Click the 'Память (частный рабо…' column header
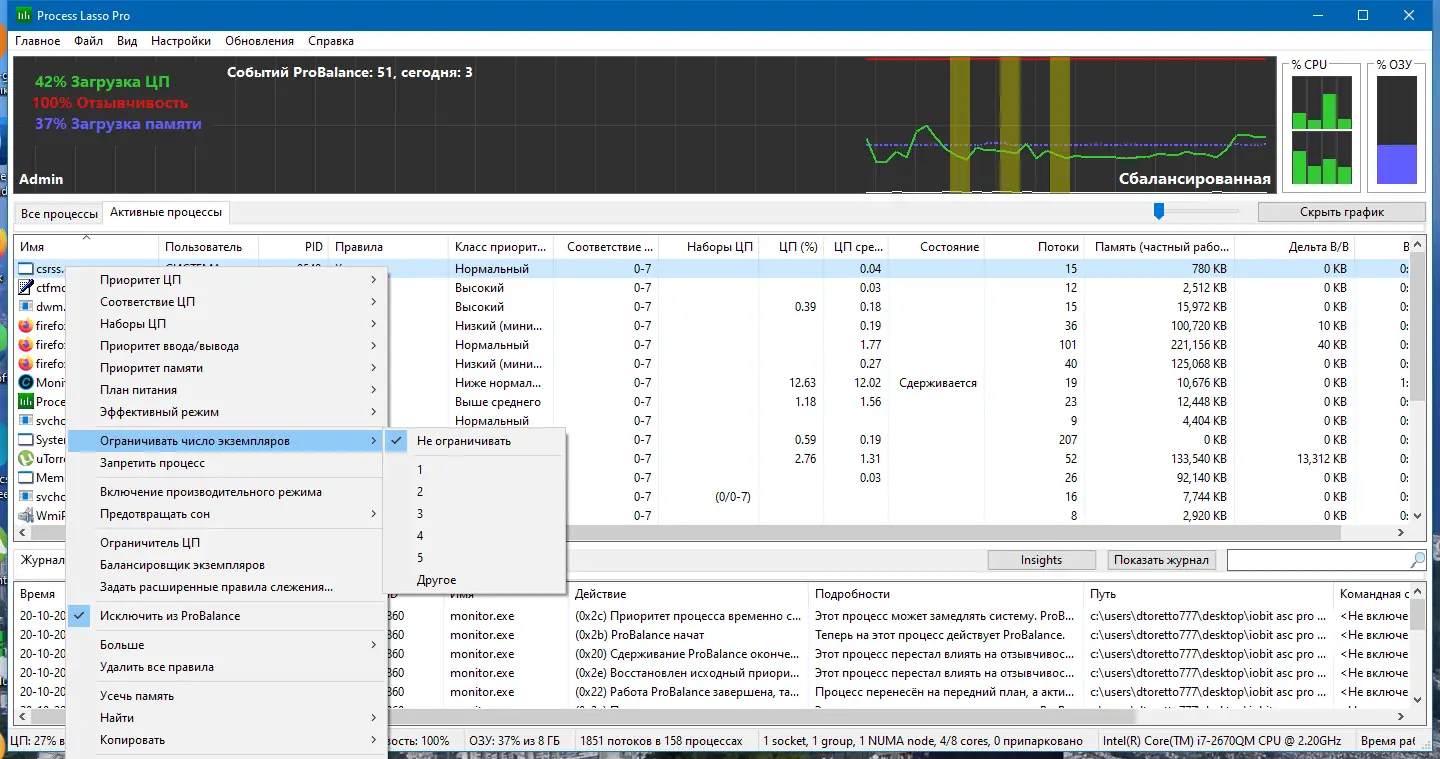The height and width of the screenshot is (759, 1440). click(x=1161, y=247)
